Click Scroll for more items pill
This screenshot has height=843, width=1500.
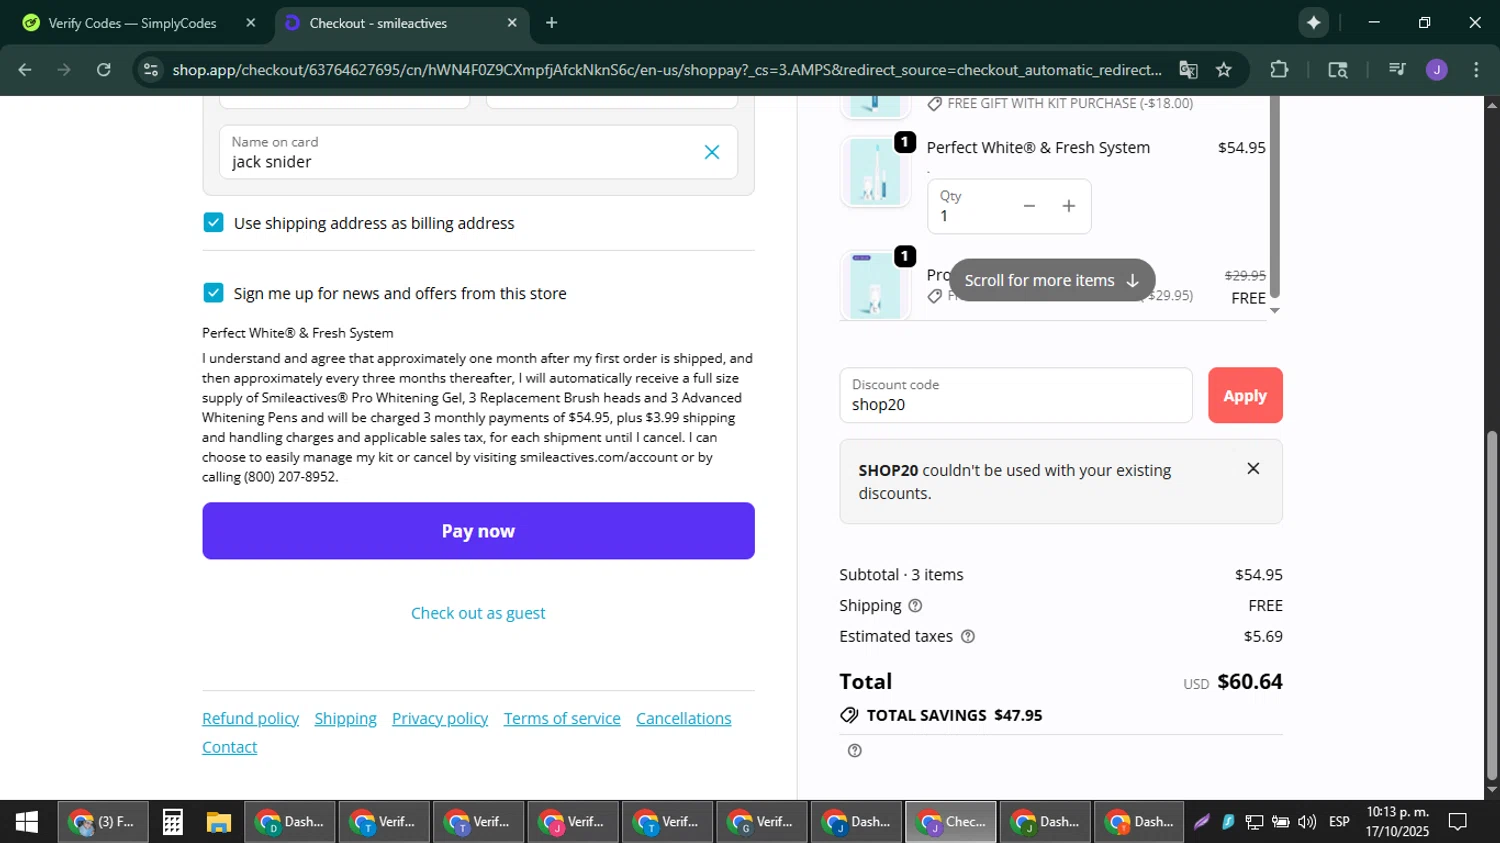tap(1052, 280)
